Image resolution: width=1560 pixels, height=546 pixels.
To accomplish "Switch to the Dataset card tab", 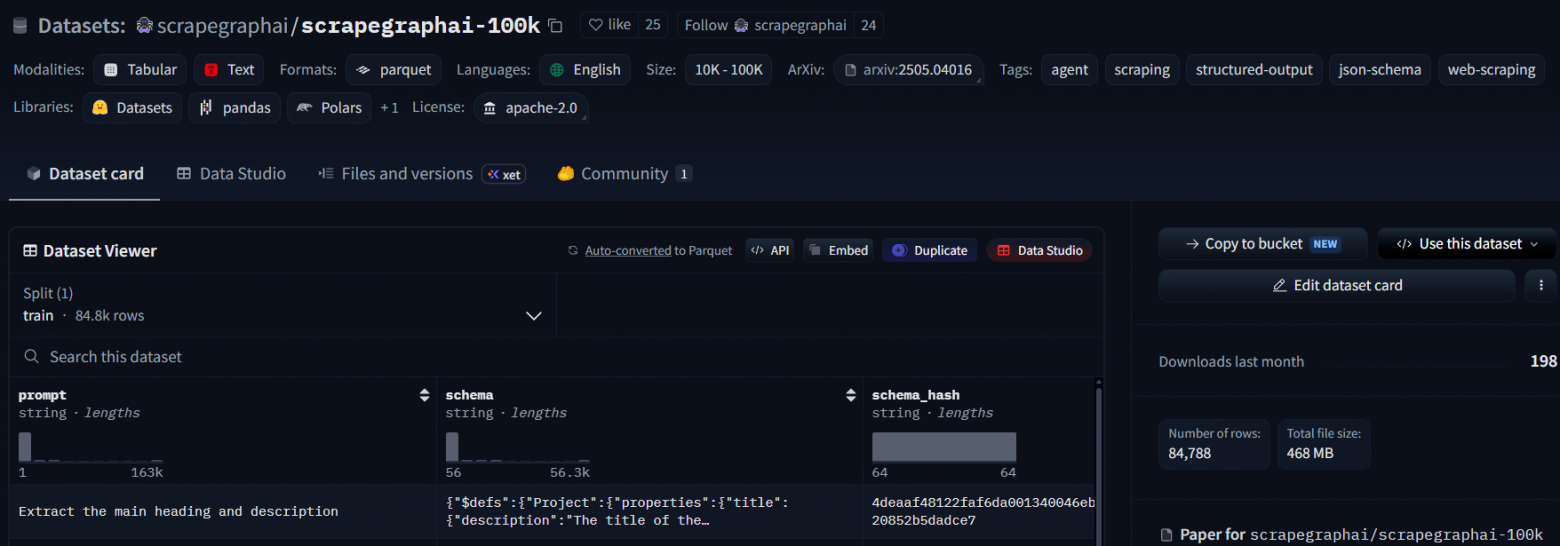I will coord(85,173).
